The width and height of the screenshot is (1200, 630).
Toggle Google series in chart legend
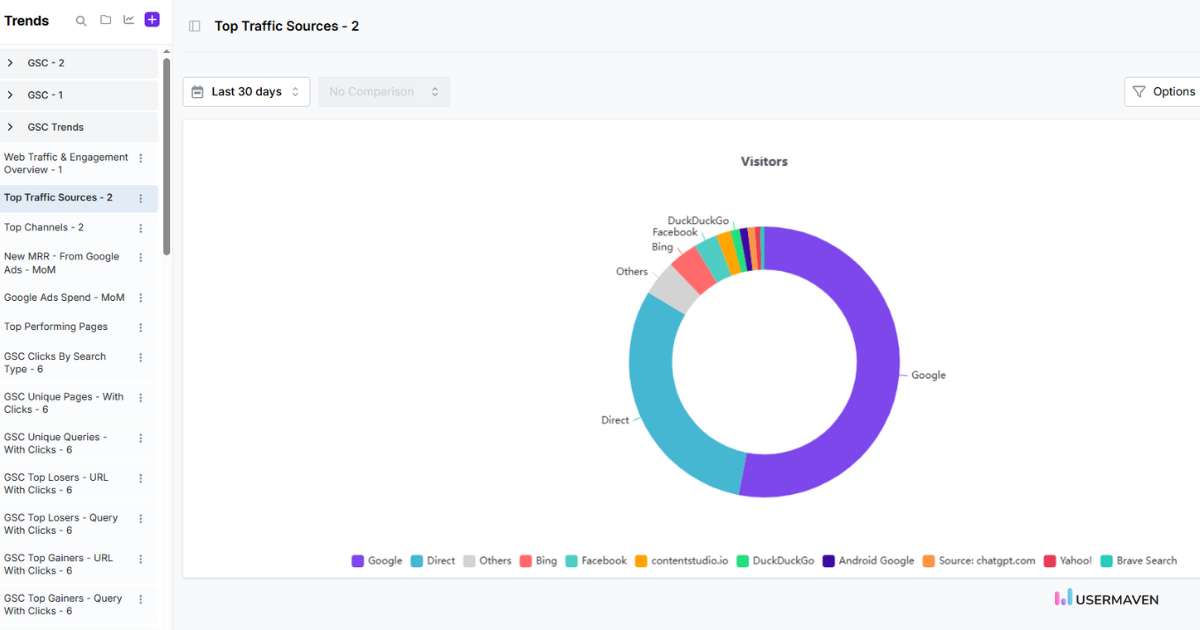(x=377, y=561)
